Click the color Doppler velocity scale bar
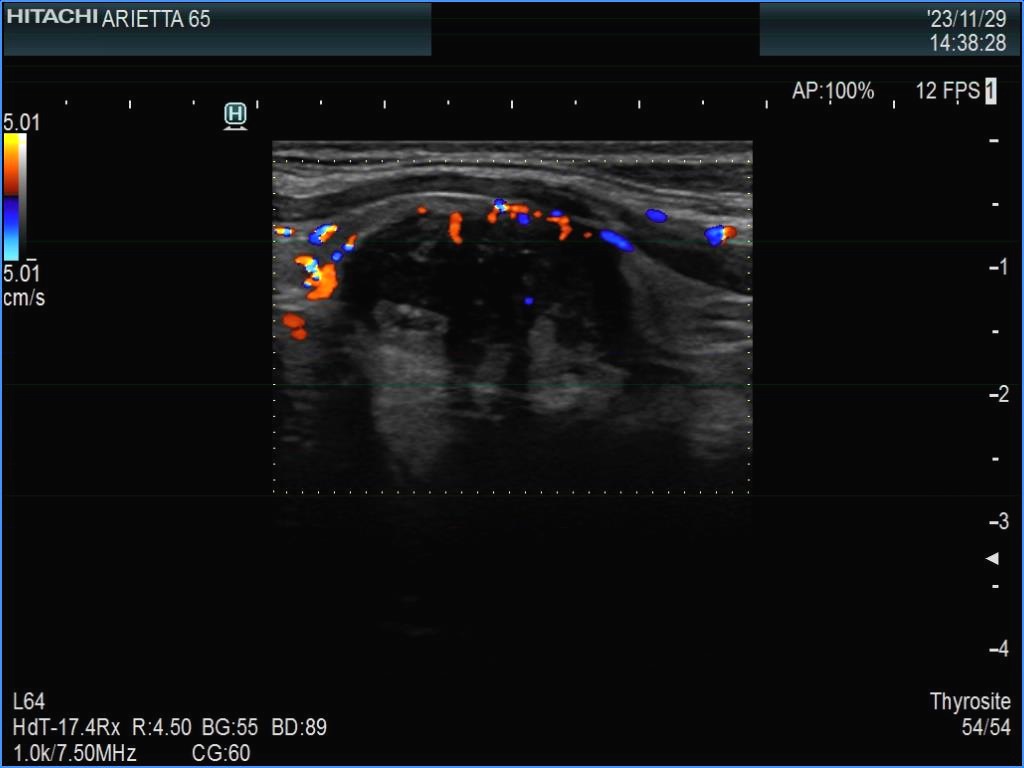This screenshot has width=1024, height=768. click(x=14, y=196)
